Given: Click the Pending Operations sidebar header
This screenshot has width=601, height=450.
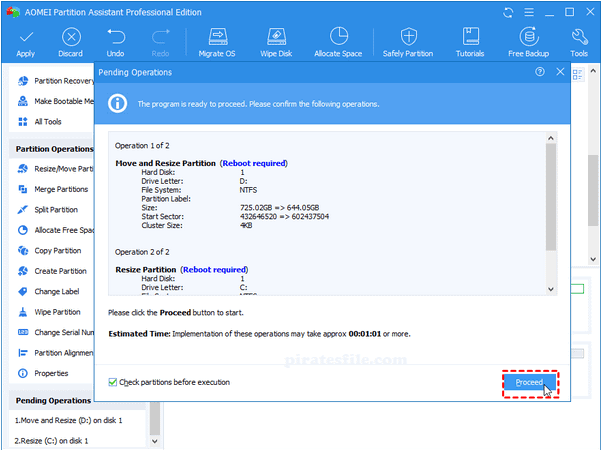Looking at the screenshot, I should tap(53, 400).
